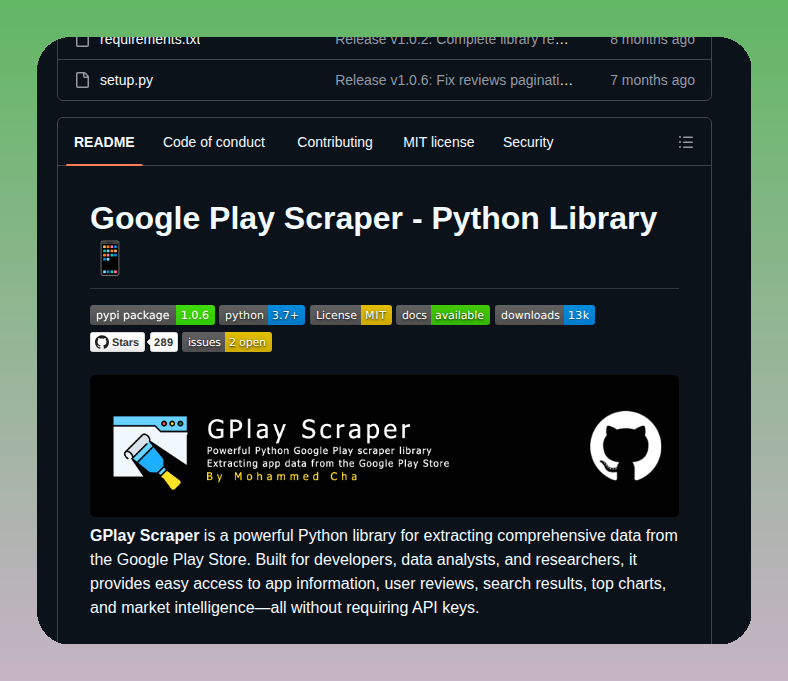Open the setup.py file
The image size is (788, 681).
click(126, 80)
